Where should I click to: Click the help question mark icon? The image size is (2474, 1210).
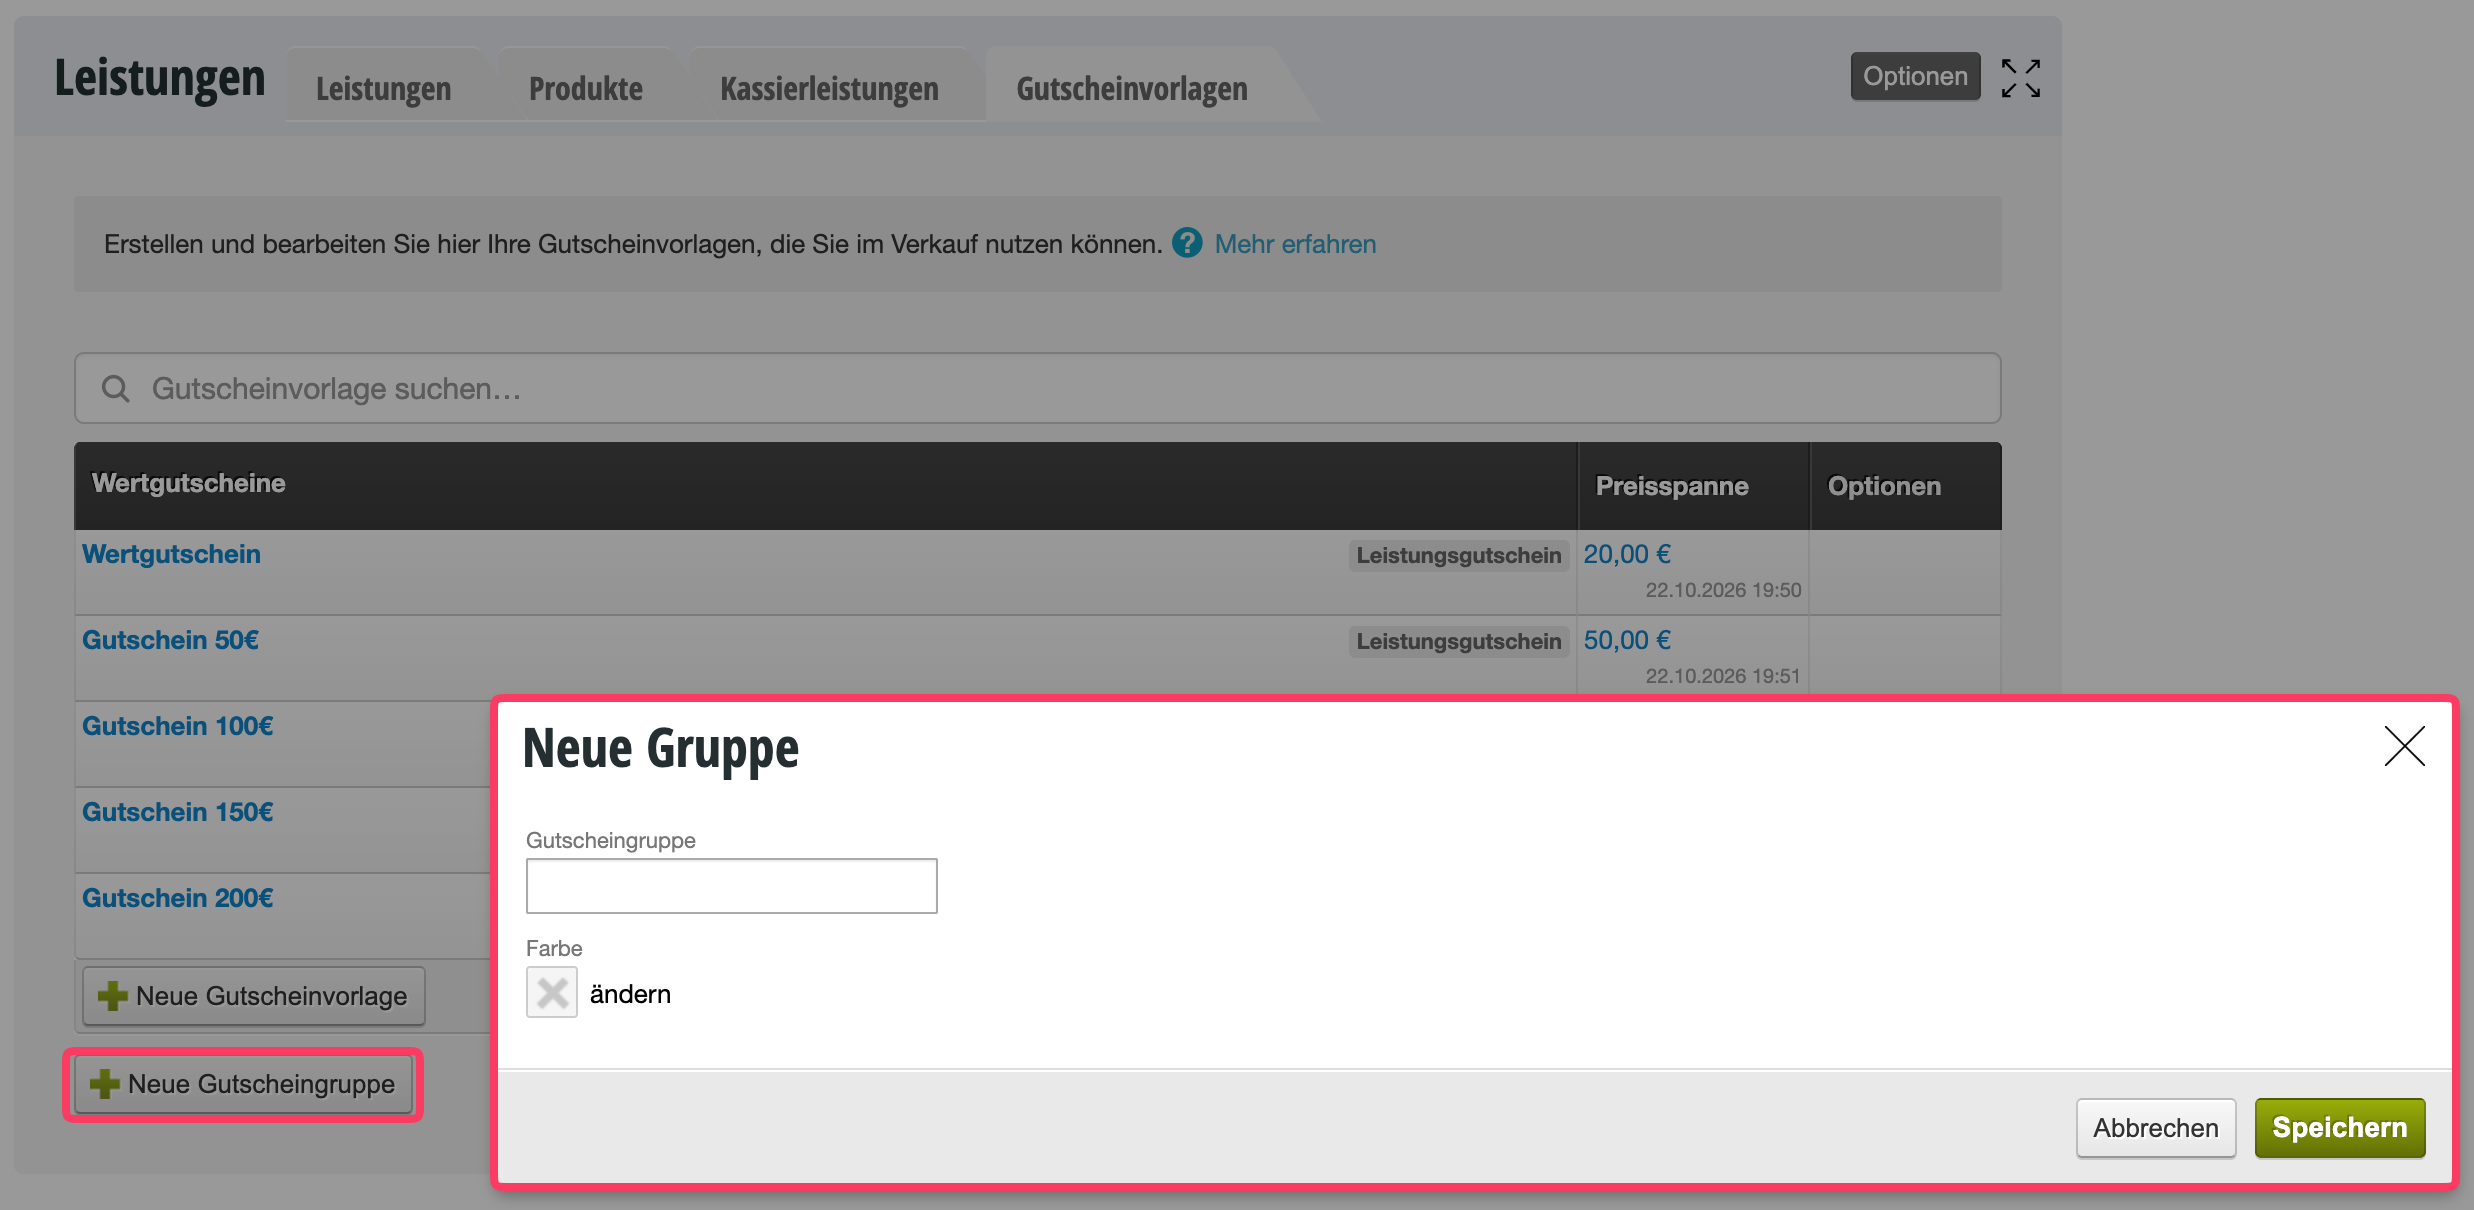(x=1187, y=243)
